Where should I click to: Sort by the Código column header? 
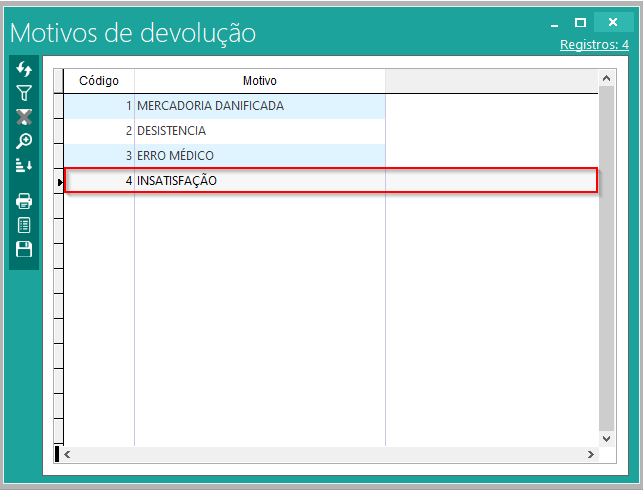(99, 80)
